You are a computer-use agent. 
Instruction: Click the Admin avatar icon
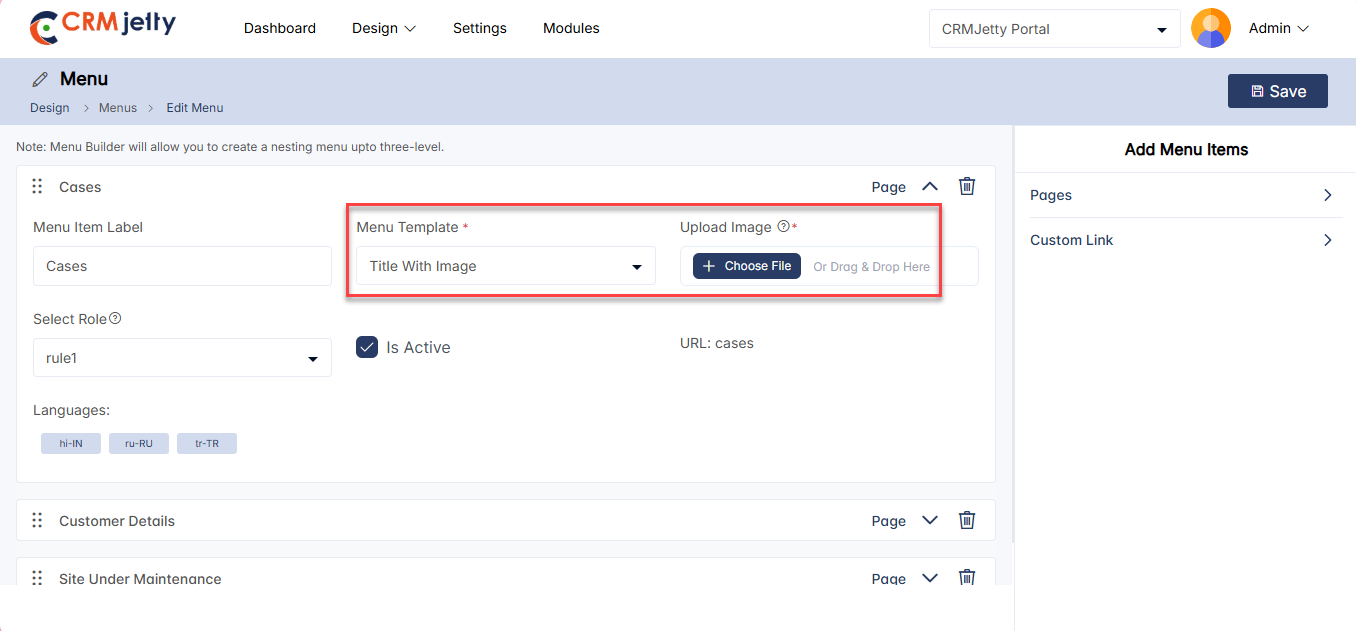point(1211,29)
